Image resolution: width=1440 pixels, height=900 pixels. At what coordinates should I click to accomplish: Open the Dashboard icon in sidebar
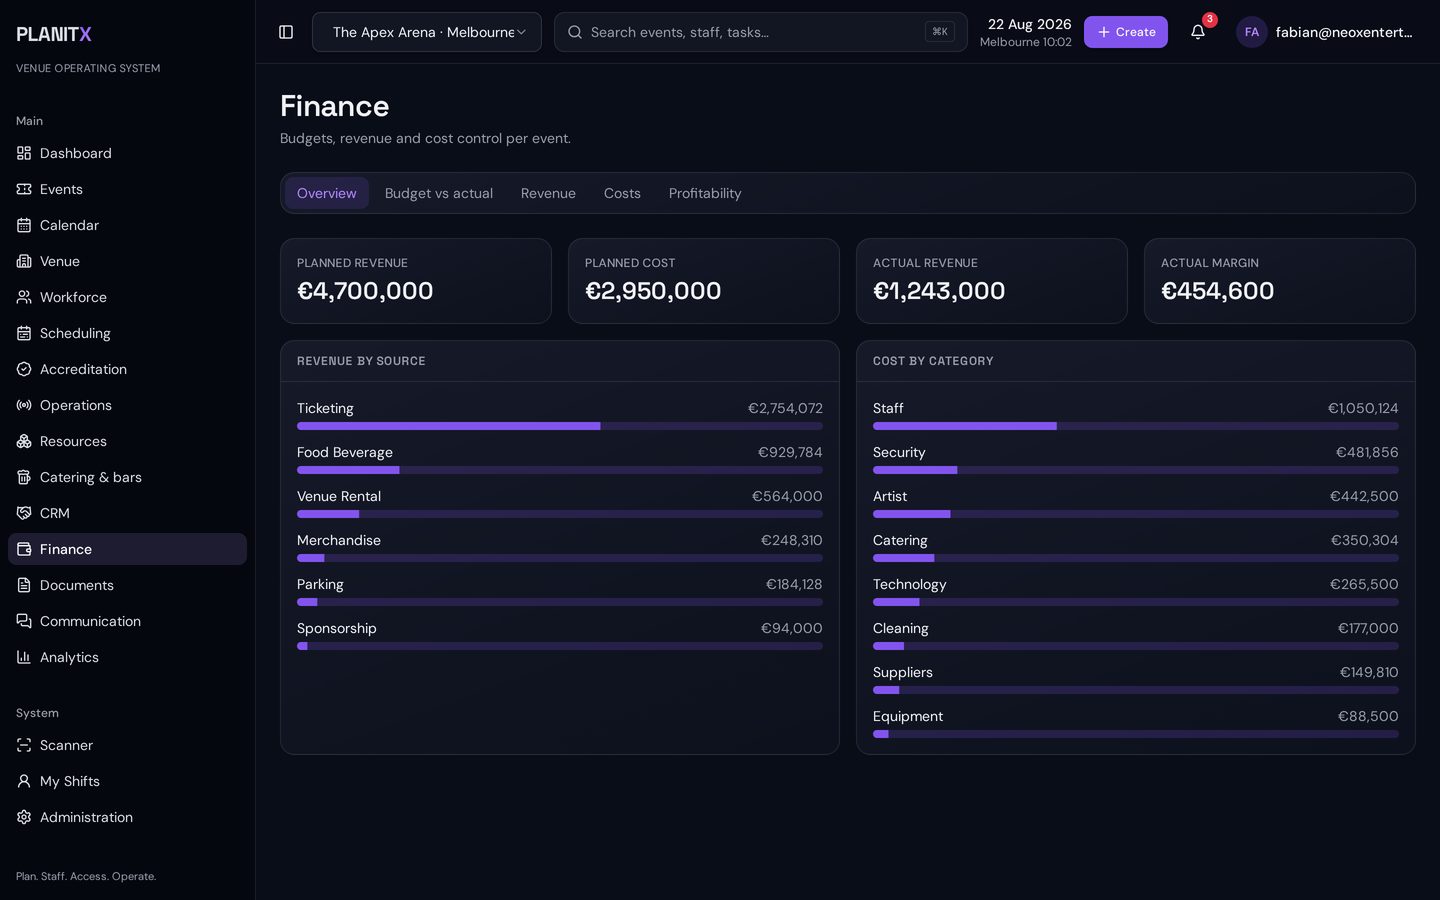coord(24,153)
